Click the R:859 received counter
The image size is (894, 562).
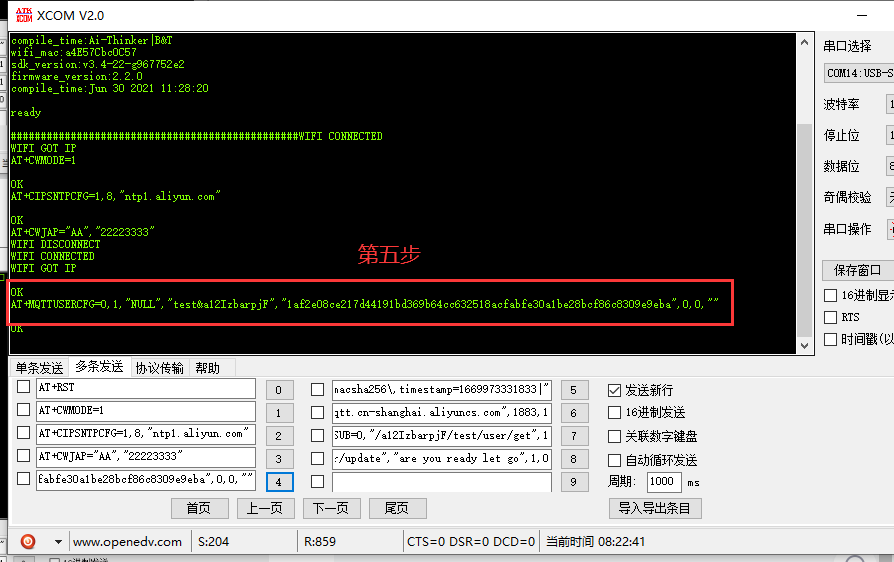320,541
